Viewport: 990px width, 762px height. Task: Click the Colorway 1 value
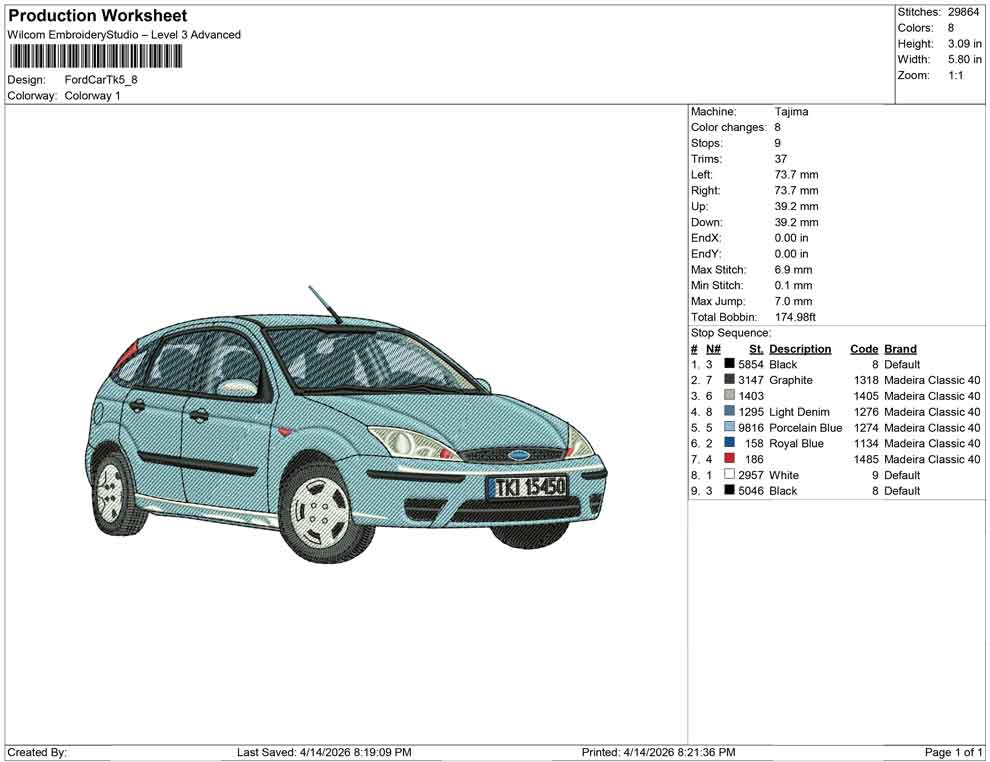pyautogui.click(x=92, y=96)
